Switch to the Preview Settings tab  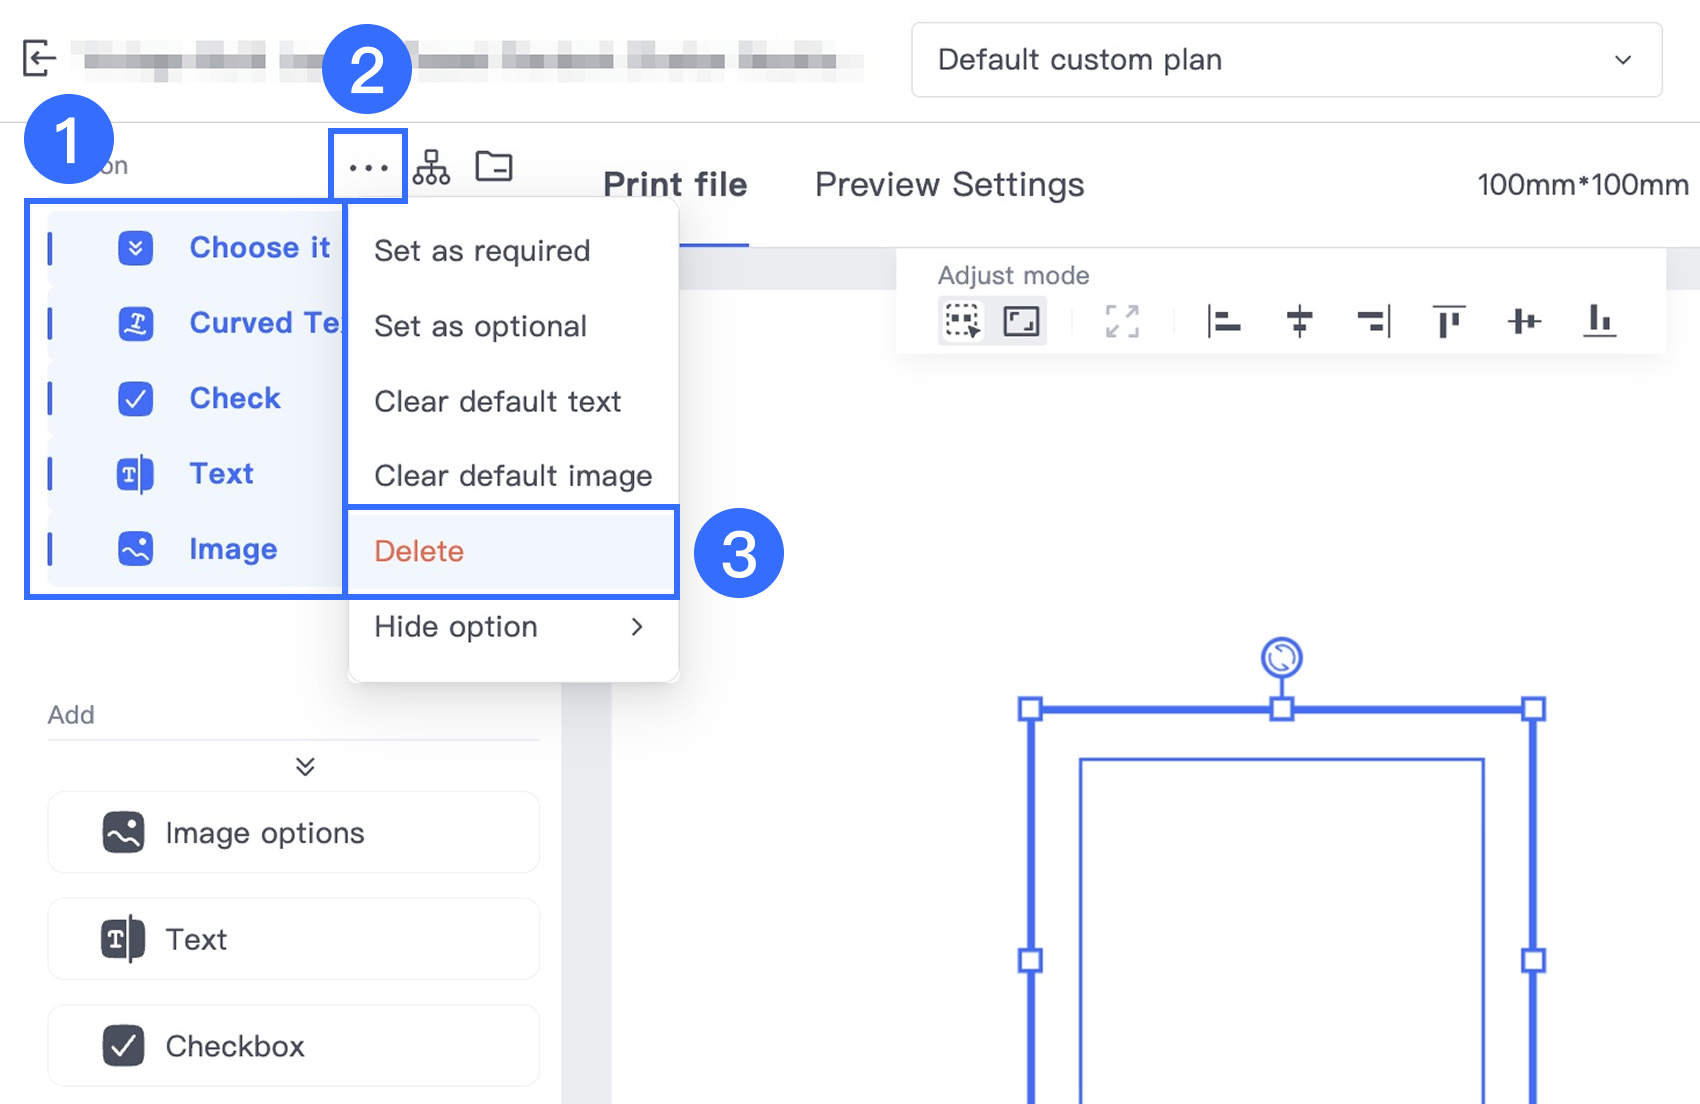click(x=949, y=185)
